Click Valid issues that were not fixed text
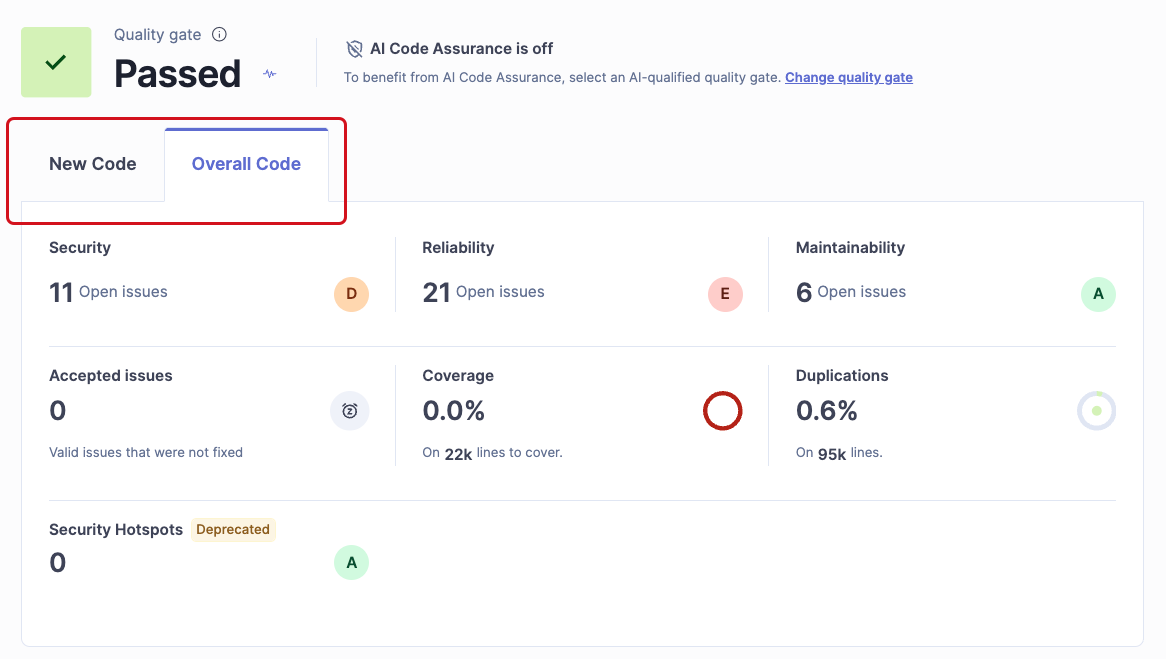This screenshot has height=659, width=1166. pos(146,452)
